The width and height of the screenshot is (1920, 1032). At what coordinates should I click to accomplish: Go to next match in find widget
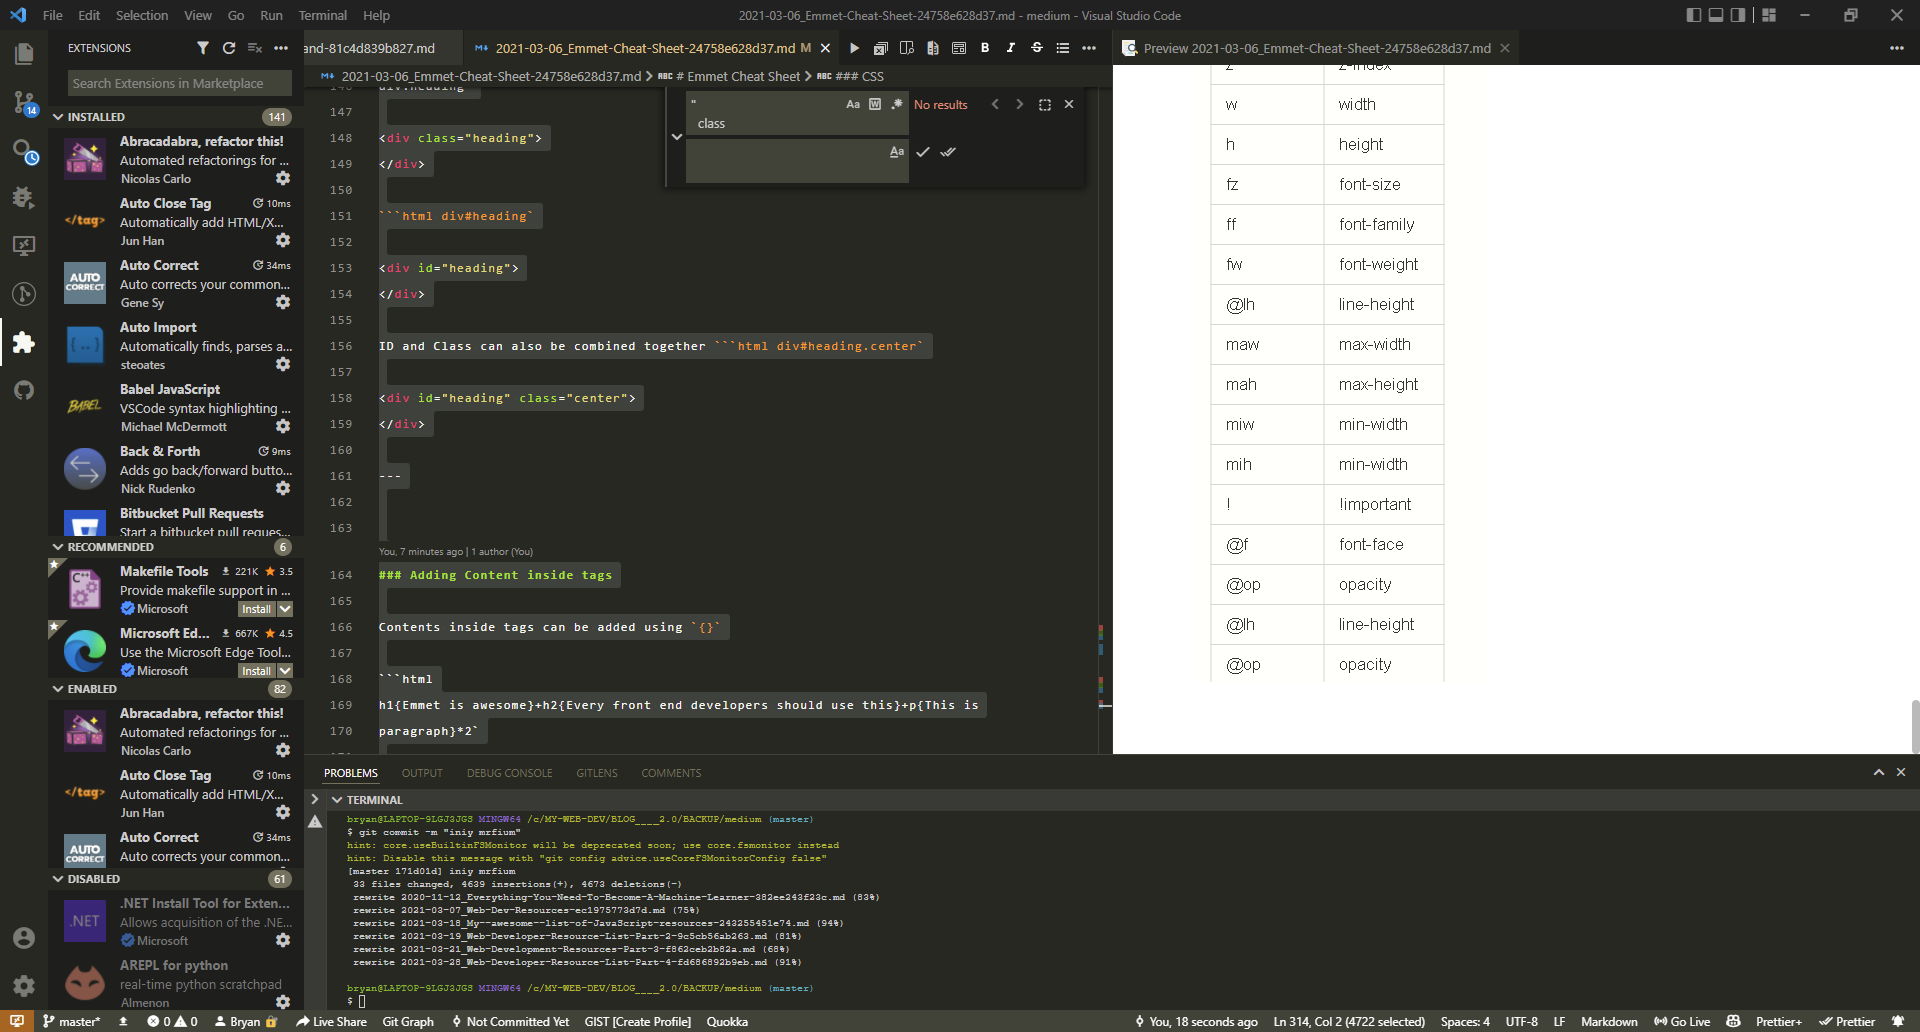(x=1019, y=104)
